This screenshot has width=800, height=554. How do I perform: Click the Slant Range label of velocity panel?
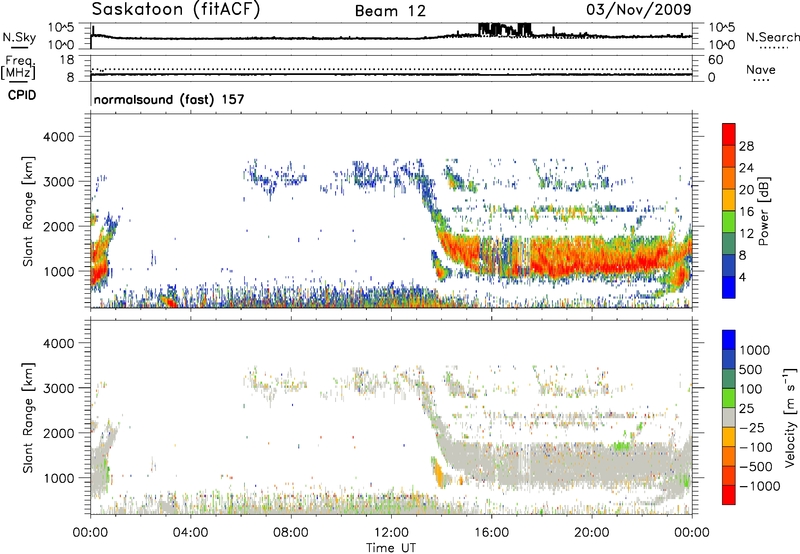click(28, 417)
